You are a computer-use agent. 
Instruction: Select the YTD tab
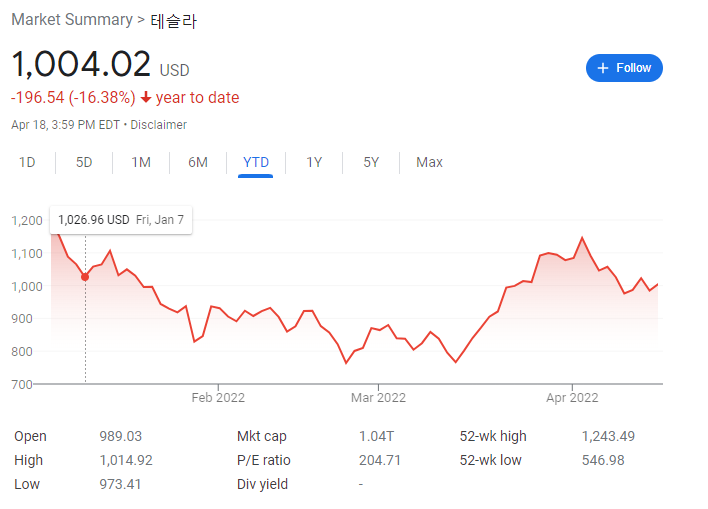(x=256, y=162)
